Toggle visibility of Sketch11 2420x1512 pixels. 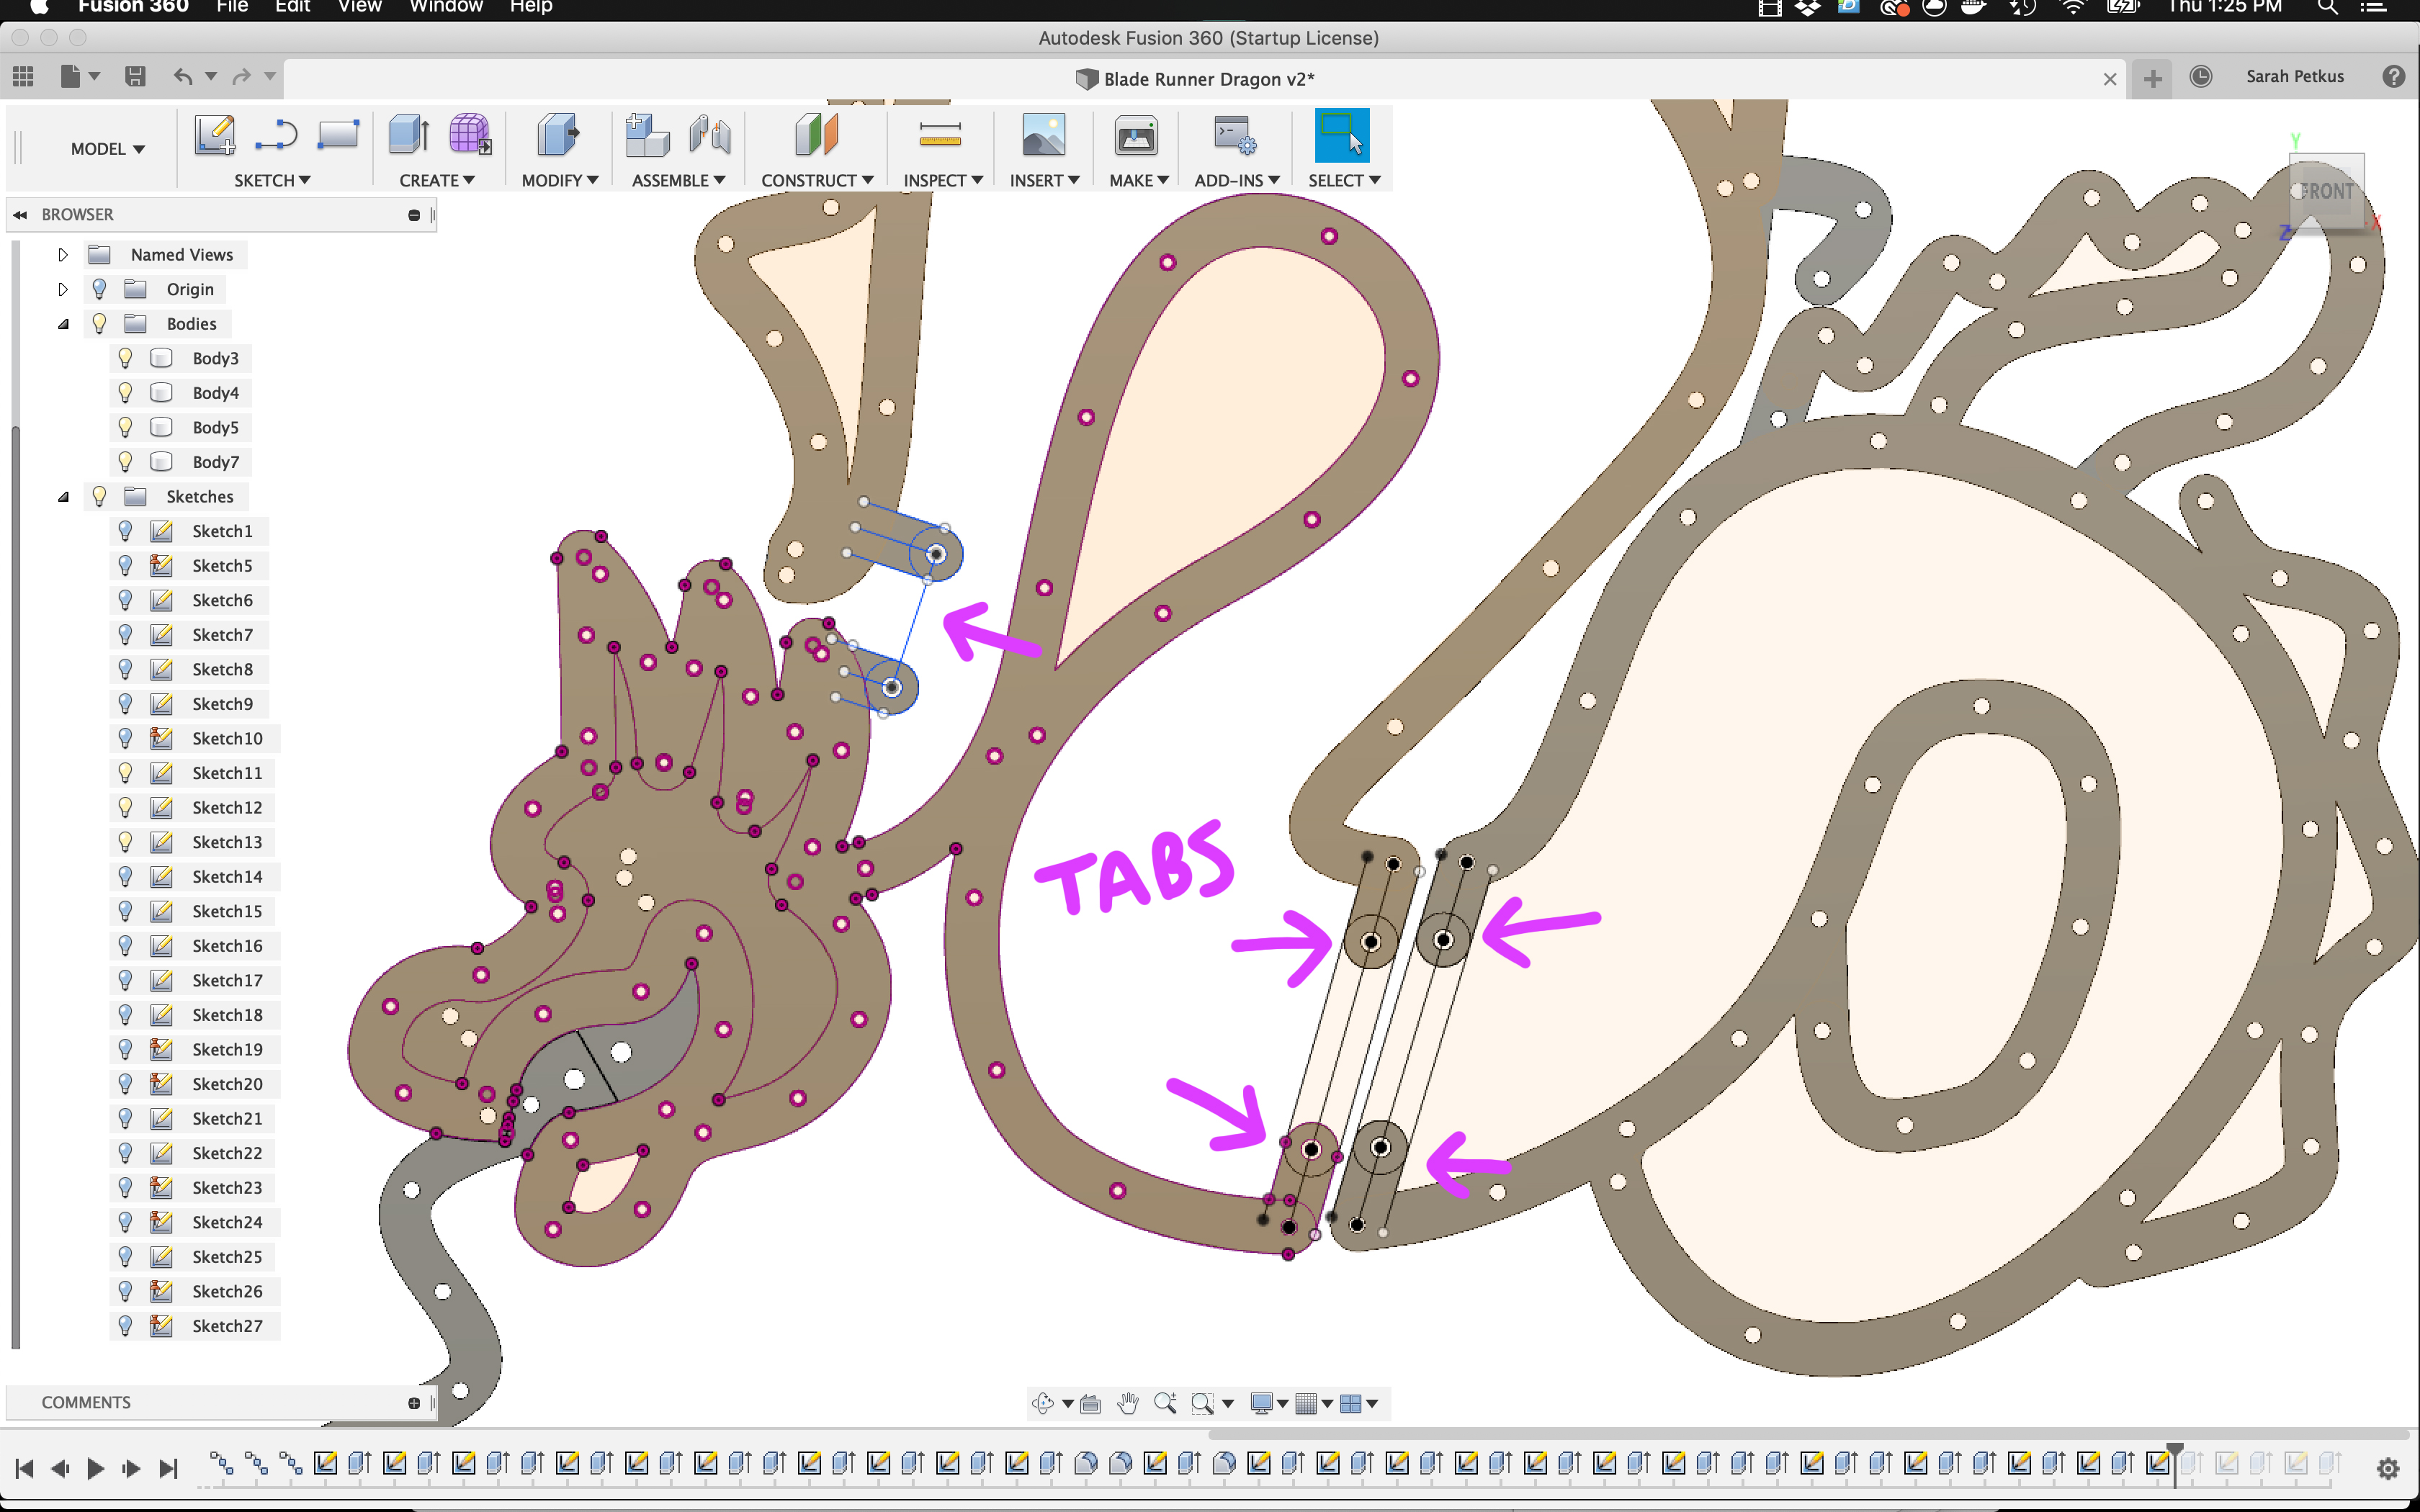(x=125, y=773)
